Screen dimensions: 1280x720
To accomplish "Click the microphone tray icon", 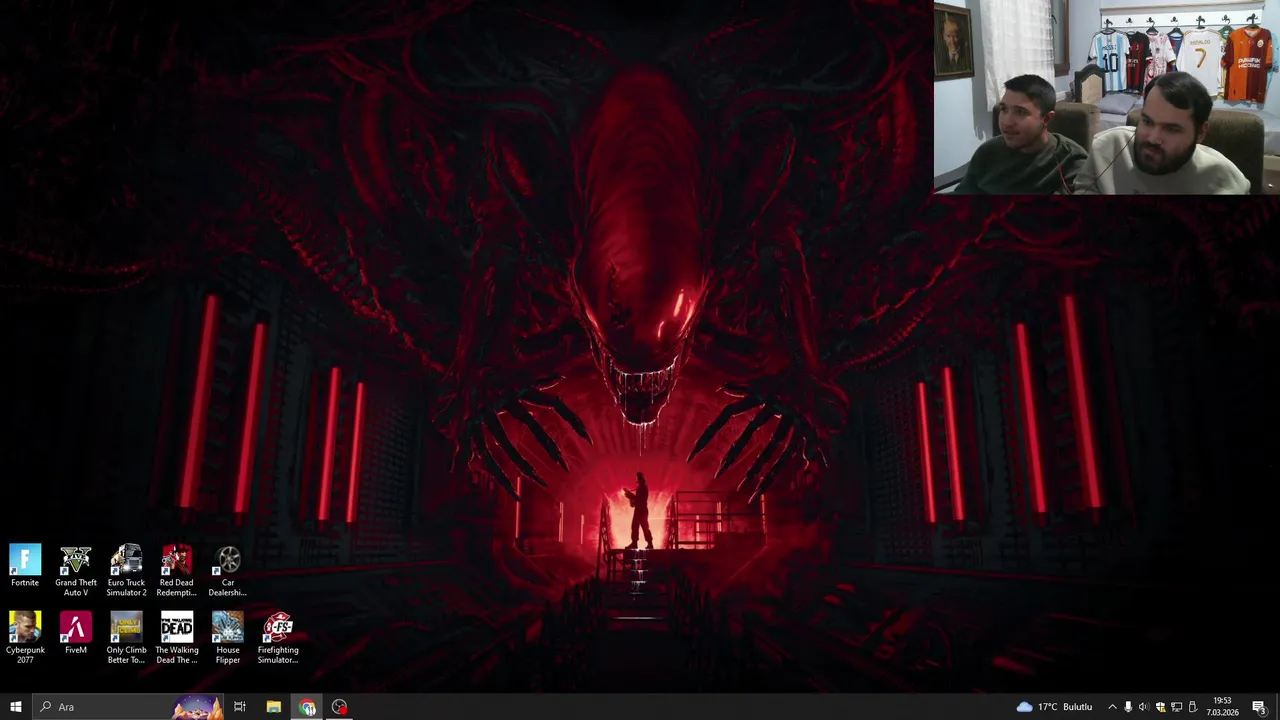I will click(x=1128, y=707).
